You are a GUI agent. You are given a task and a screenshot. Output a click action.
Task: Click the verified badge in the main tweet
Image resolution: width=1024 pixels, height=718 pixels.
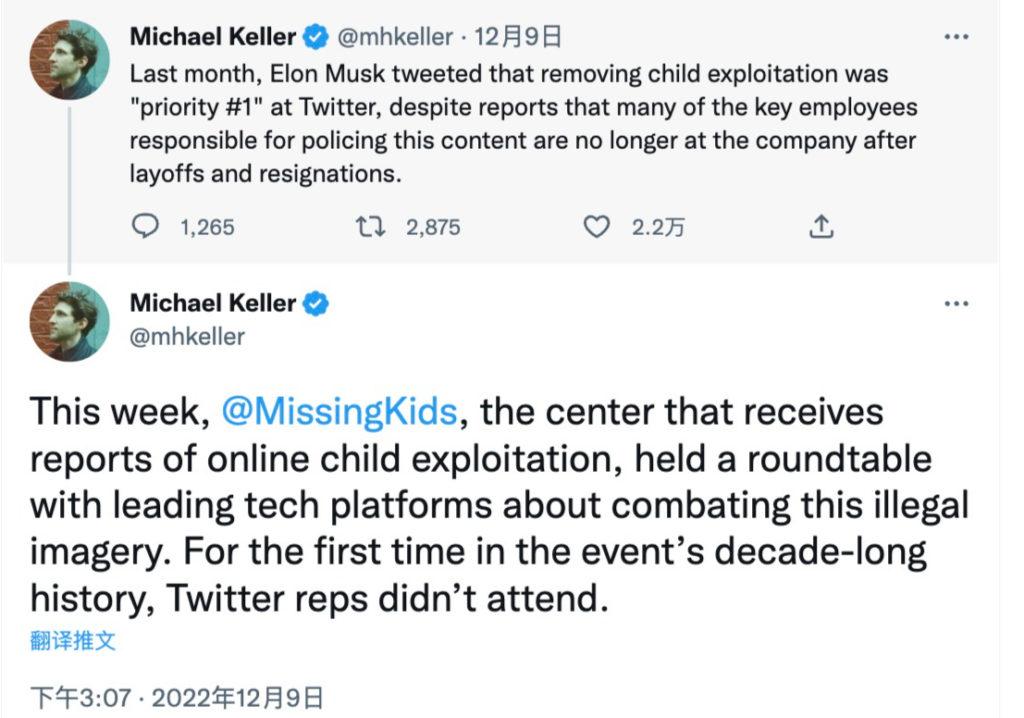pos(315,304)
